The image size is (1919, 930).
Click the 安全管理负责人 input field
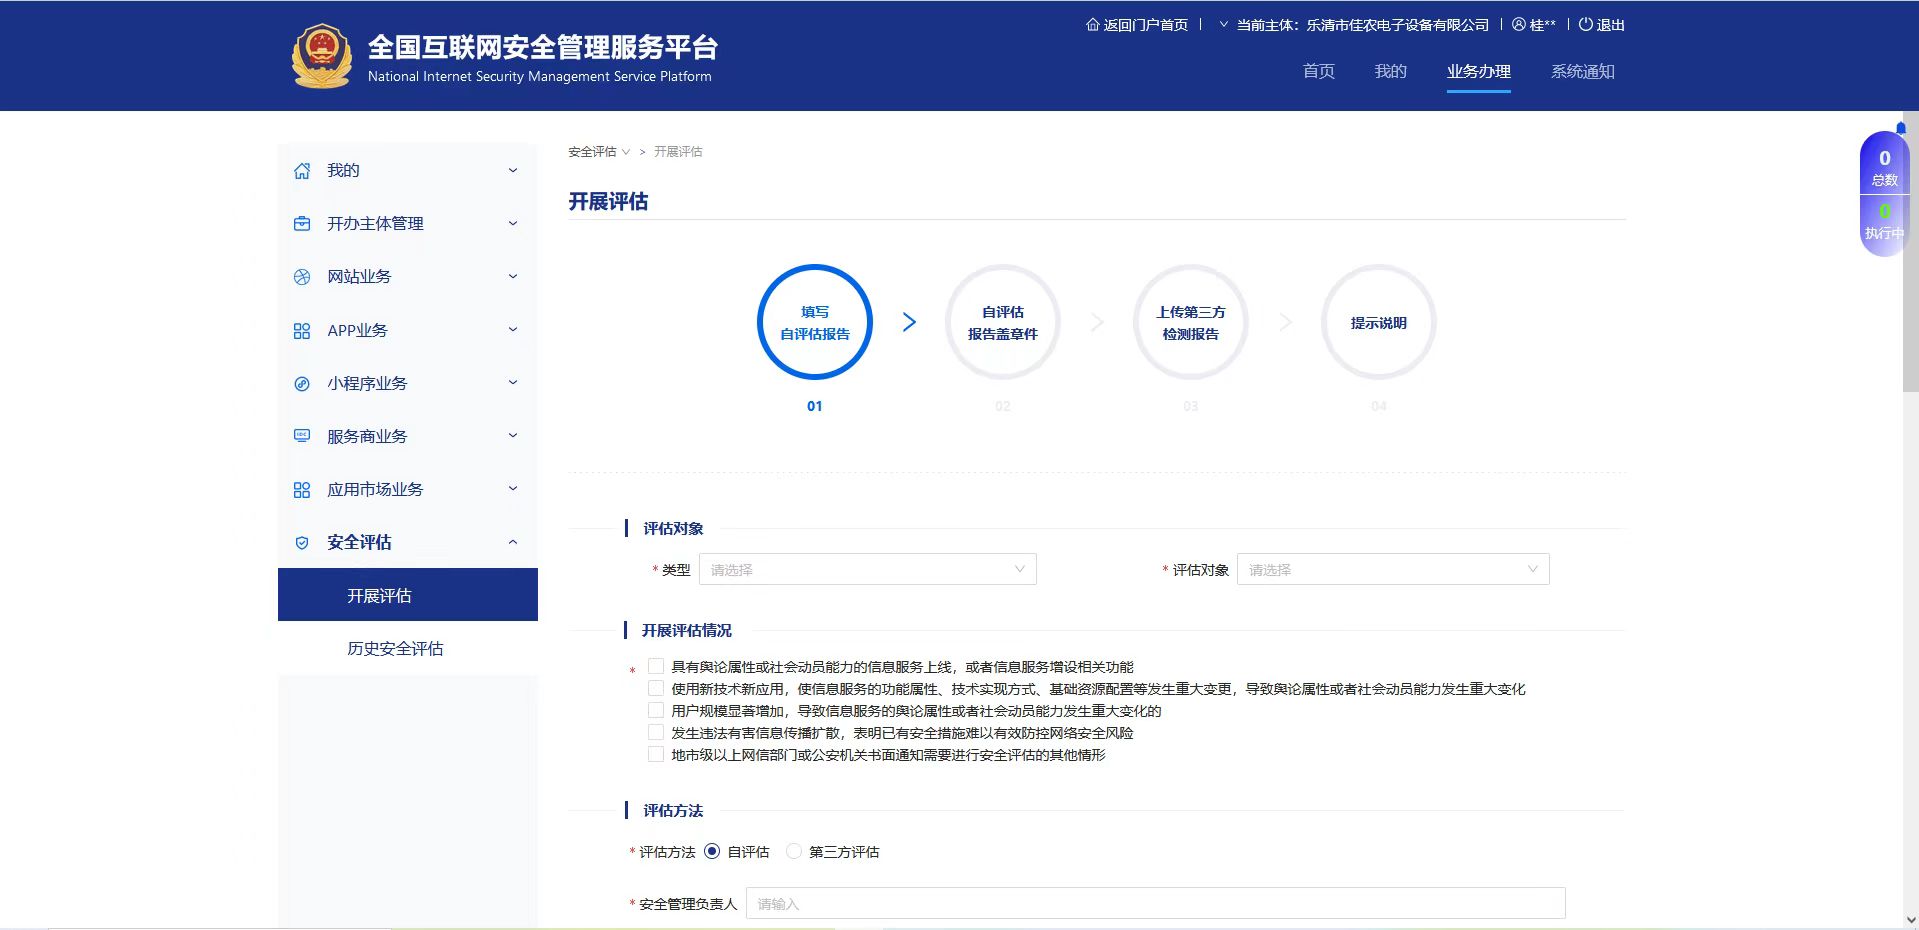(1155, 903)
